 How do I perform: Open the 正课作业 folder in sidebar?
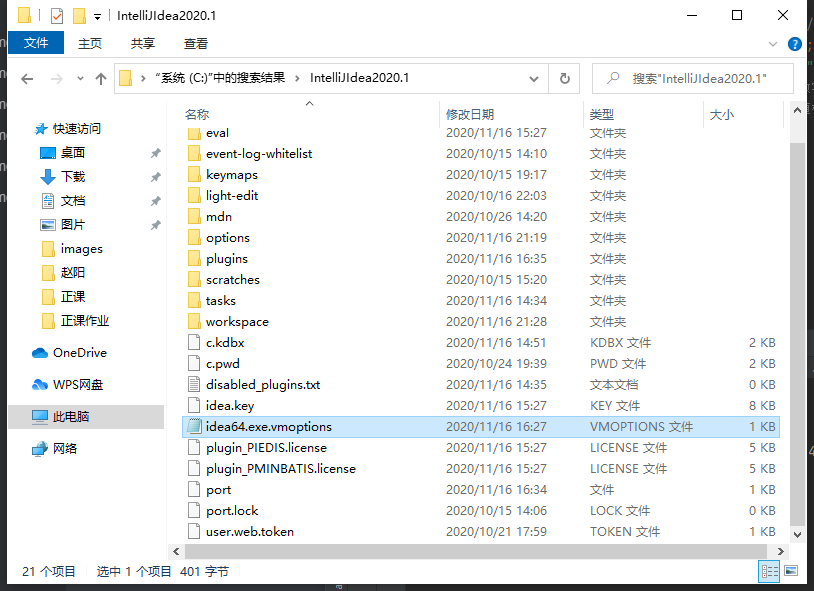[85, 320]
